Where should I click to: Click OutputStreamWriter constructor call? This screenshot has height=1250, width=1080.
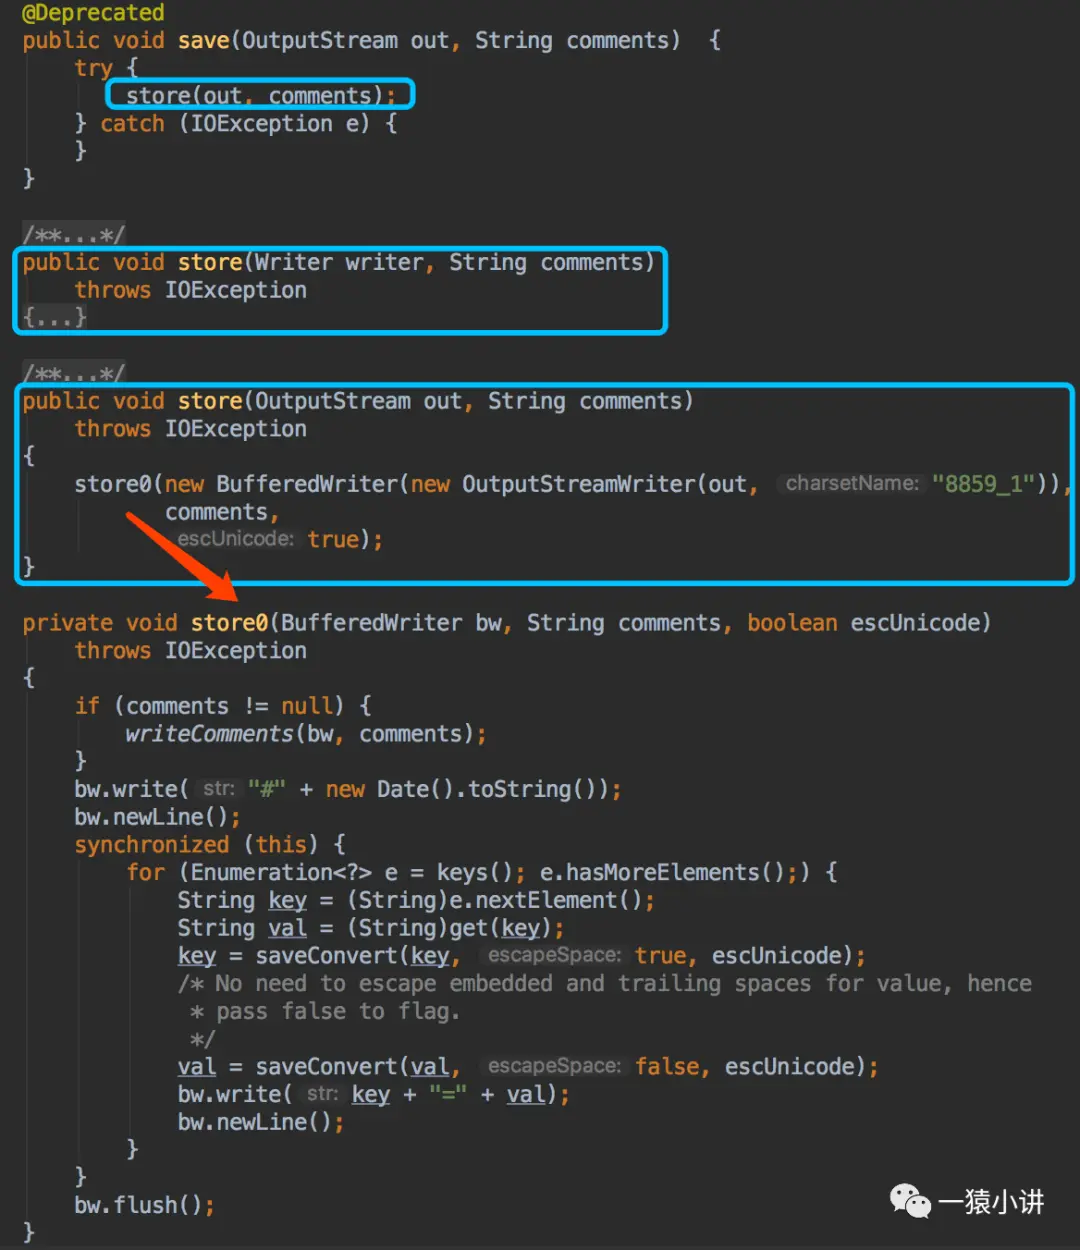pos(579,484)
